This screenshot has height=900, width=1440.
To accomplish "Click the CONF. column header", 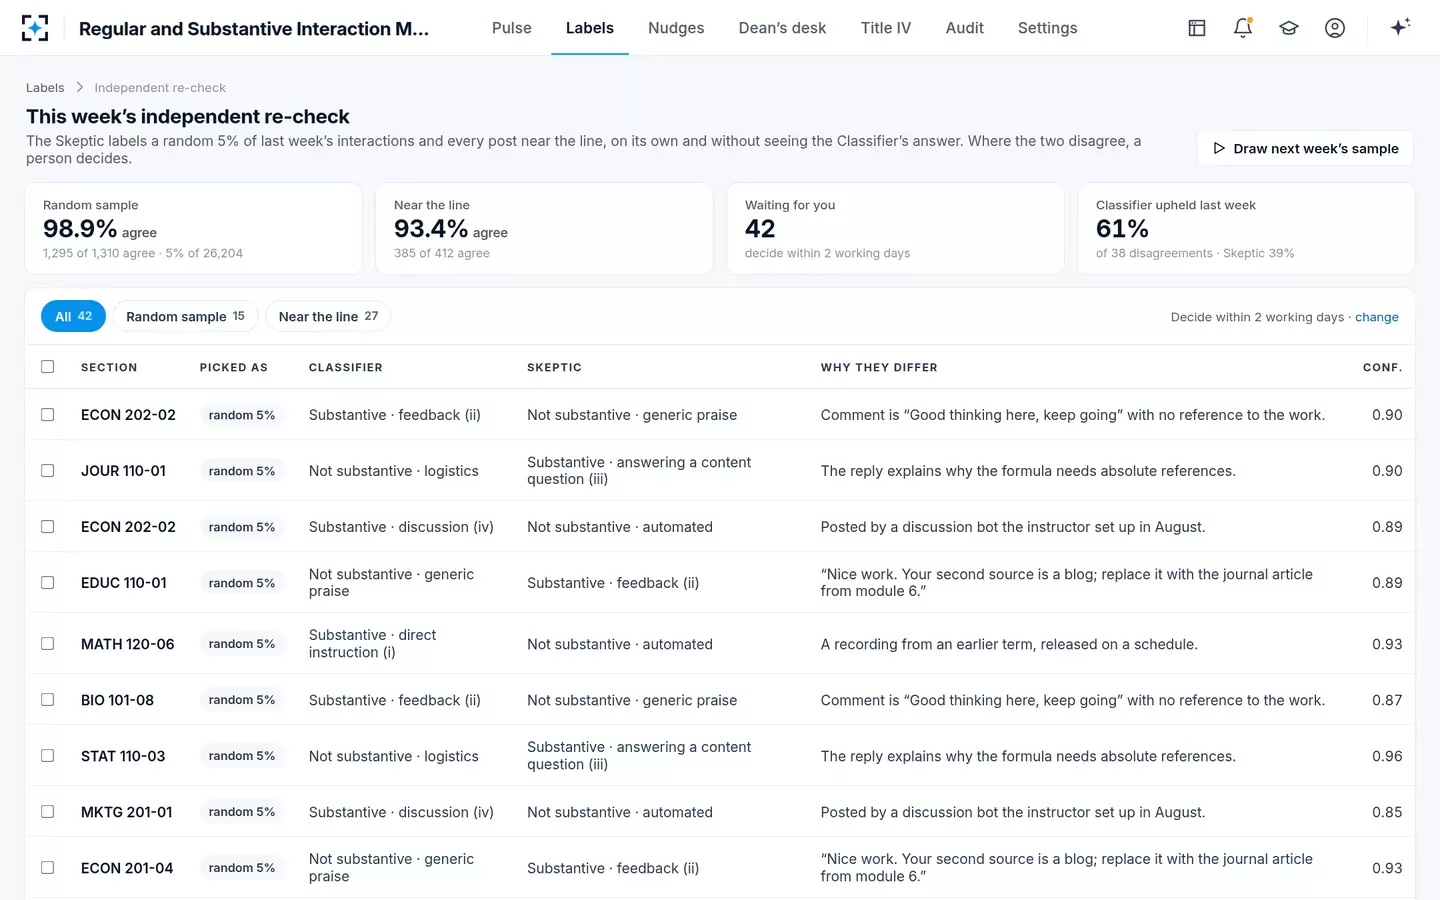I will (1382, 368).
